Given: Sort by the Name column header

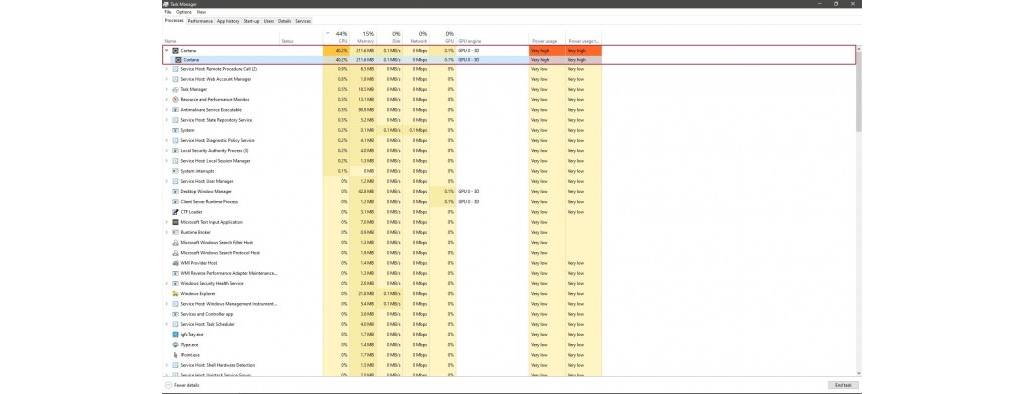Looking at the screenshot, I should click(221, 37).
